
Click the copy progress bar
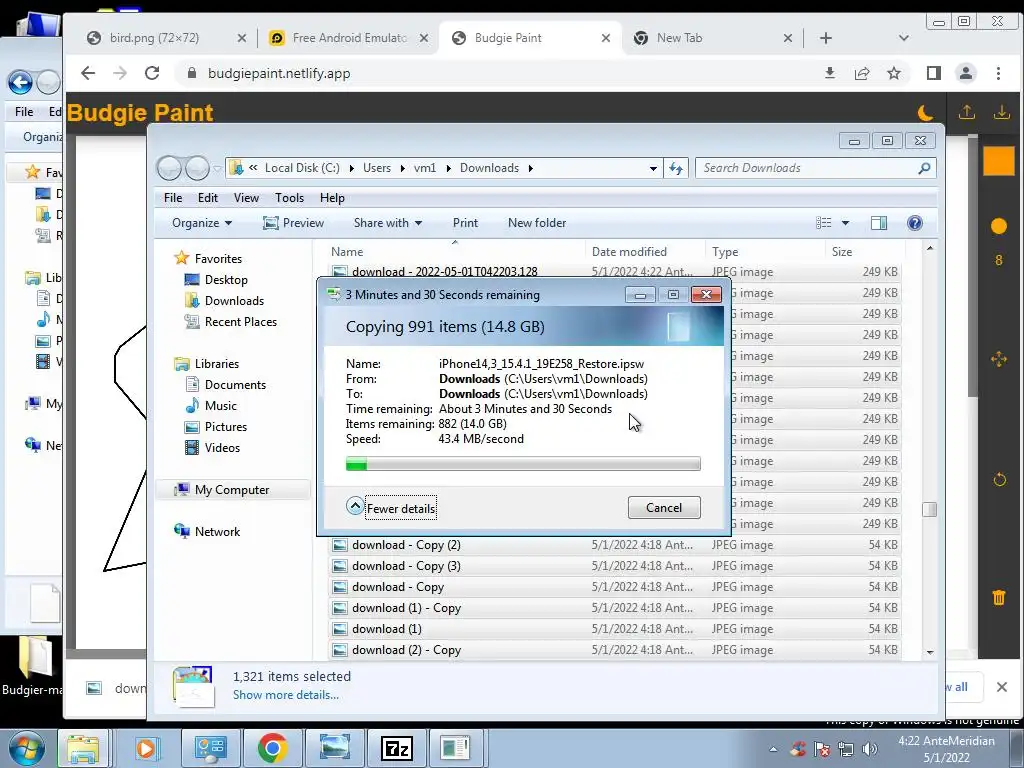coord(523,464)
